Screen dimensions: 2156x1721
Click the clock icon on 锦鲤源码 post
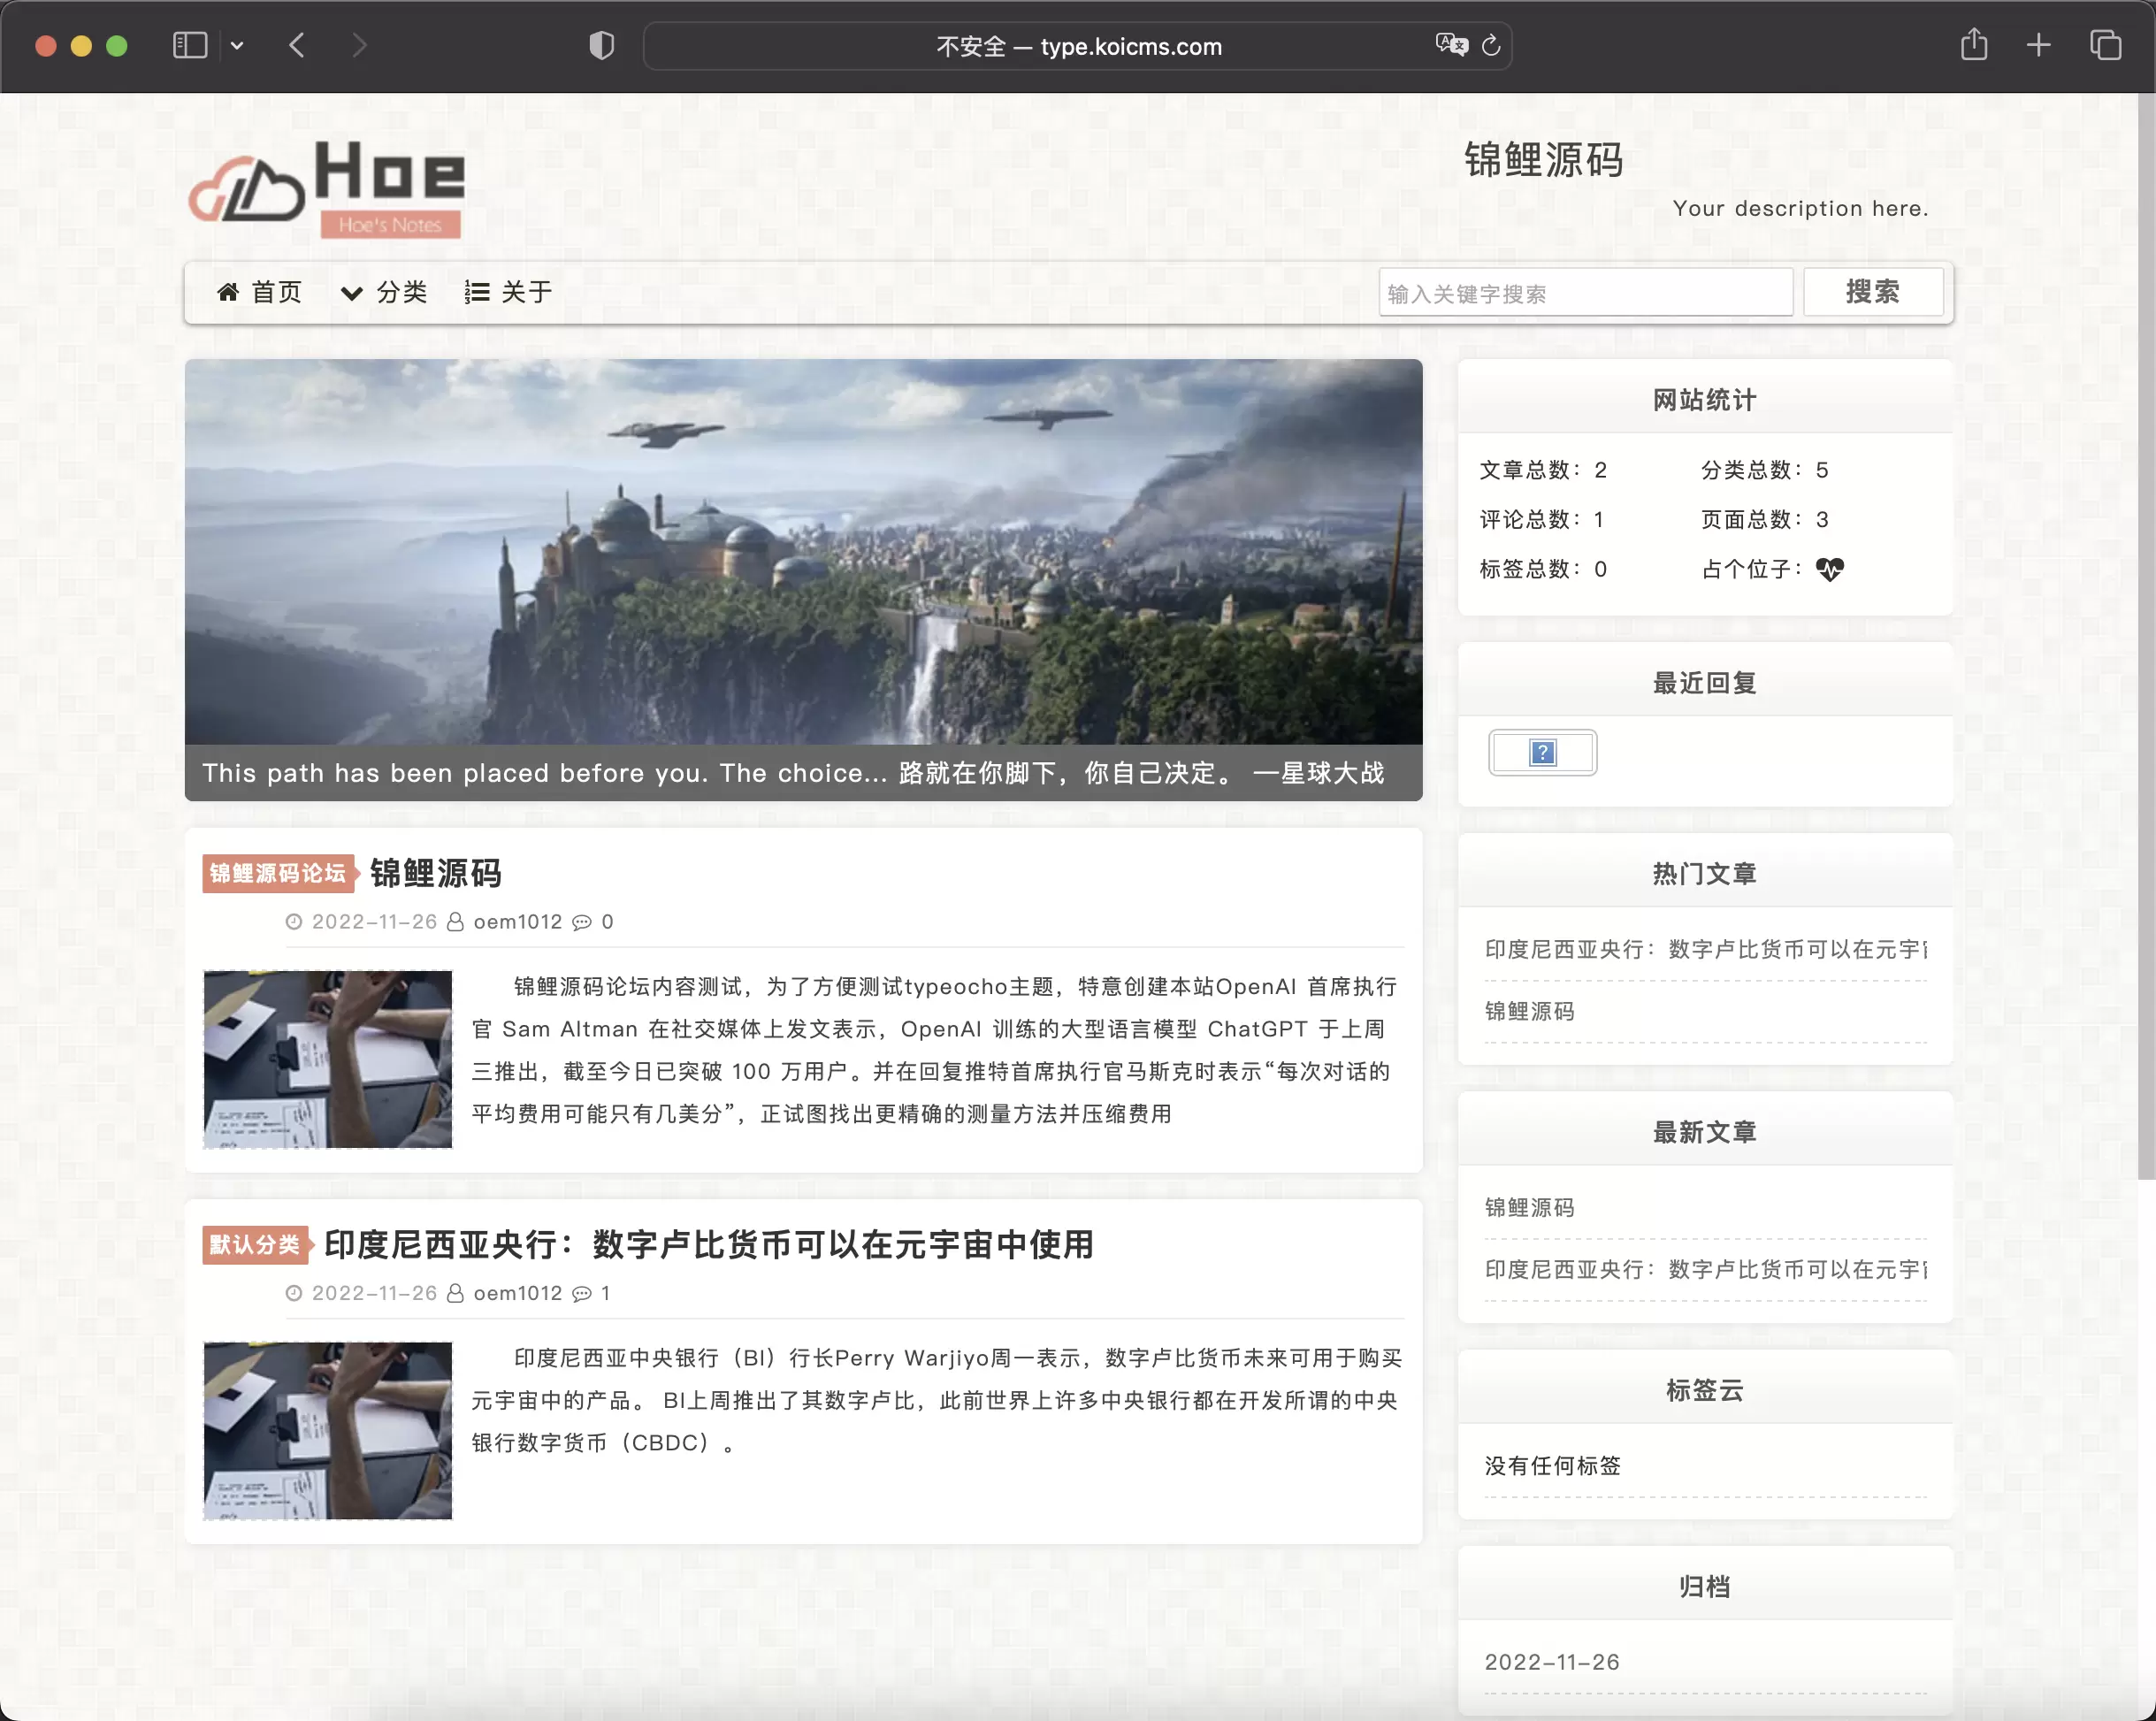click(294, 921)
